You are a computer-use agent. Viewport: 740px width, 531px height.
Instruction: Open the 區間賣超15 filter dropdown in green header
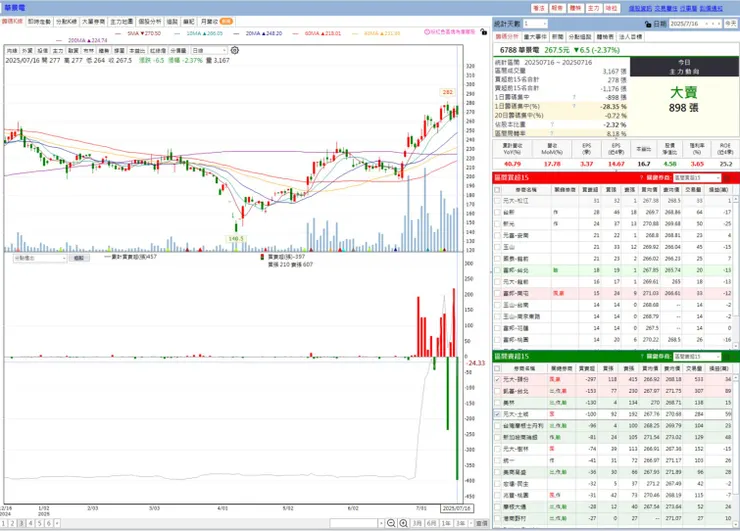click(x=697, y=356)
